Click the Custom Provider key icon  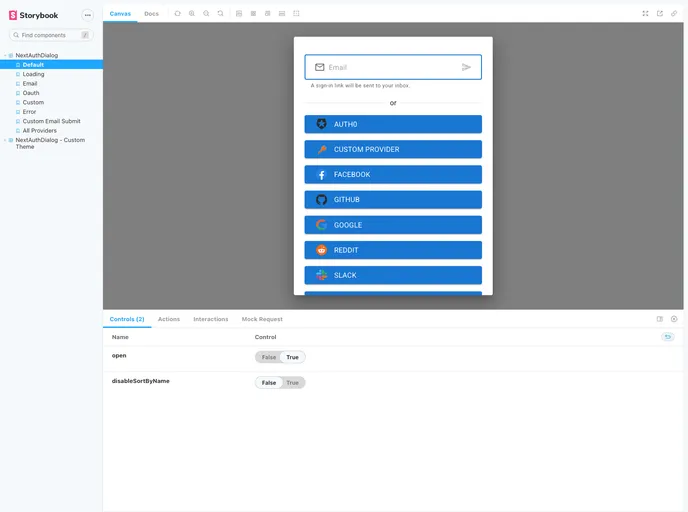pyautogui.click(x=322, y=150)
